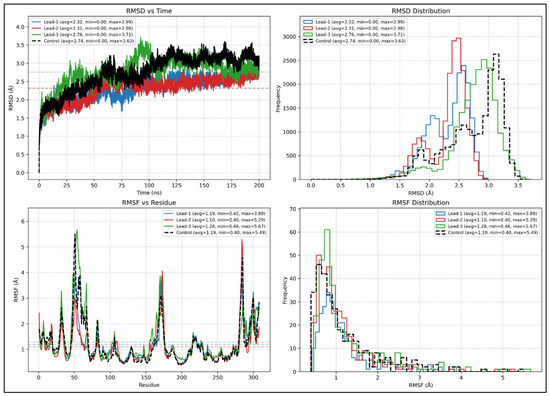The image size is (550, 396).
Task: Click the "RMSD (Å)" x-axis label of RMSD Distribution
Action: [x=421, y=193]
